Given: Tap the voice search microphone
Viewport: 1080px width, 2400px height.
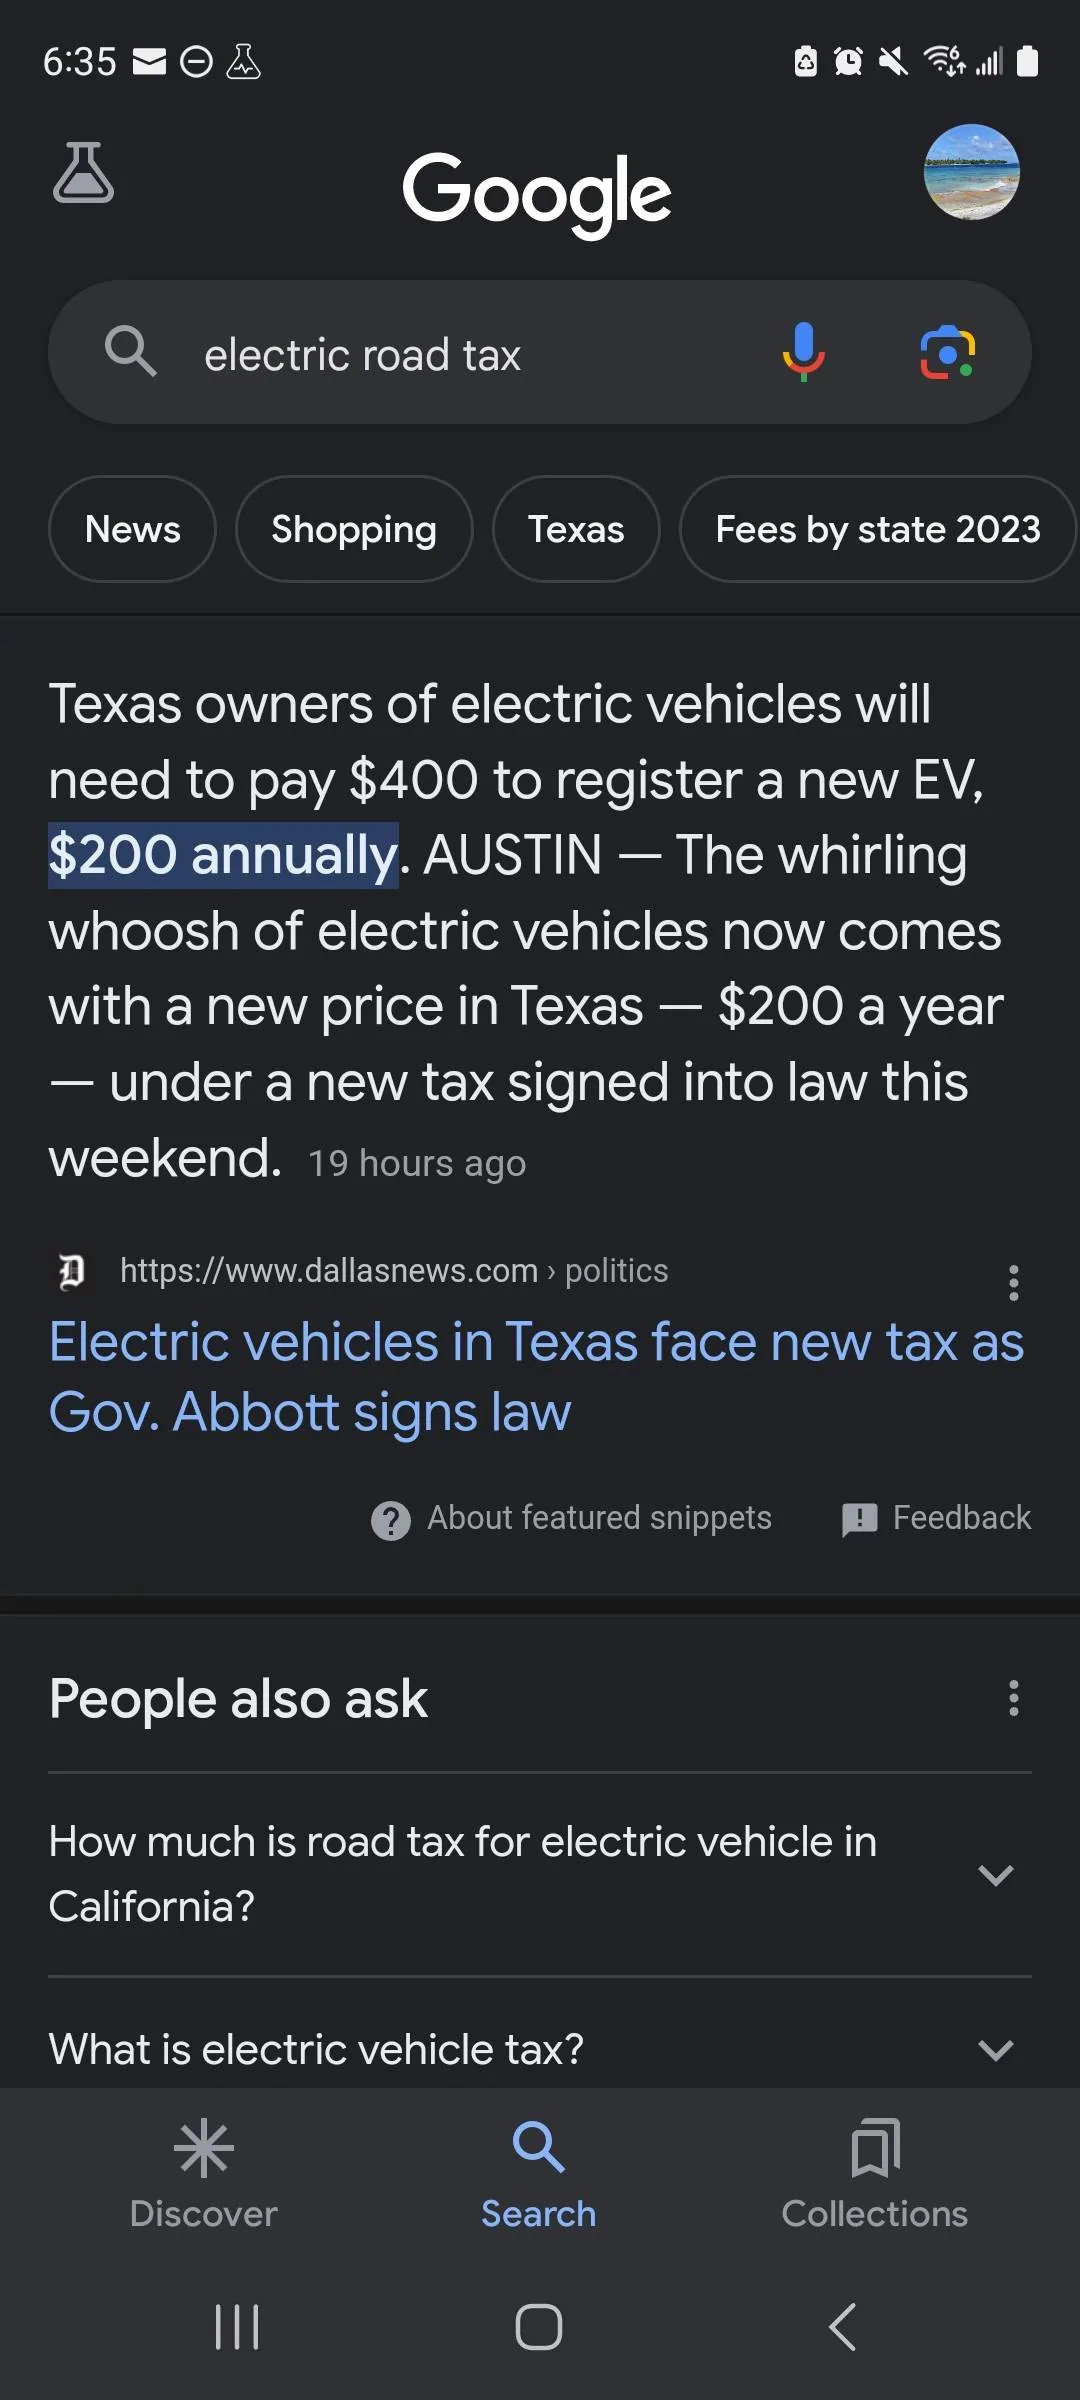Looking at the screenshot, I should click(x=803, y=352).
